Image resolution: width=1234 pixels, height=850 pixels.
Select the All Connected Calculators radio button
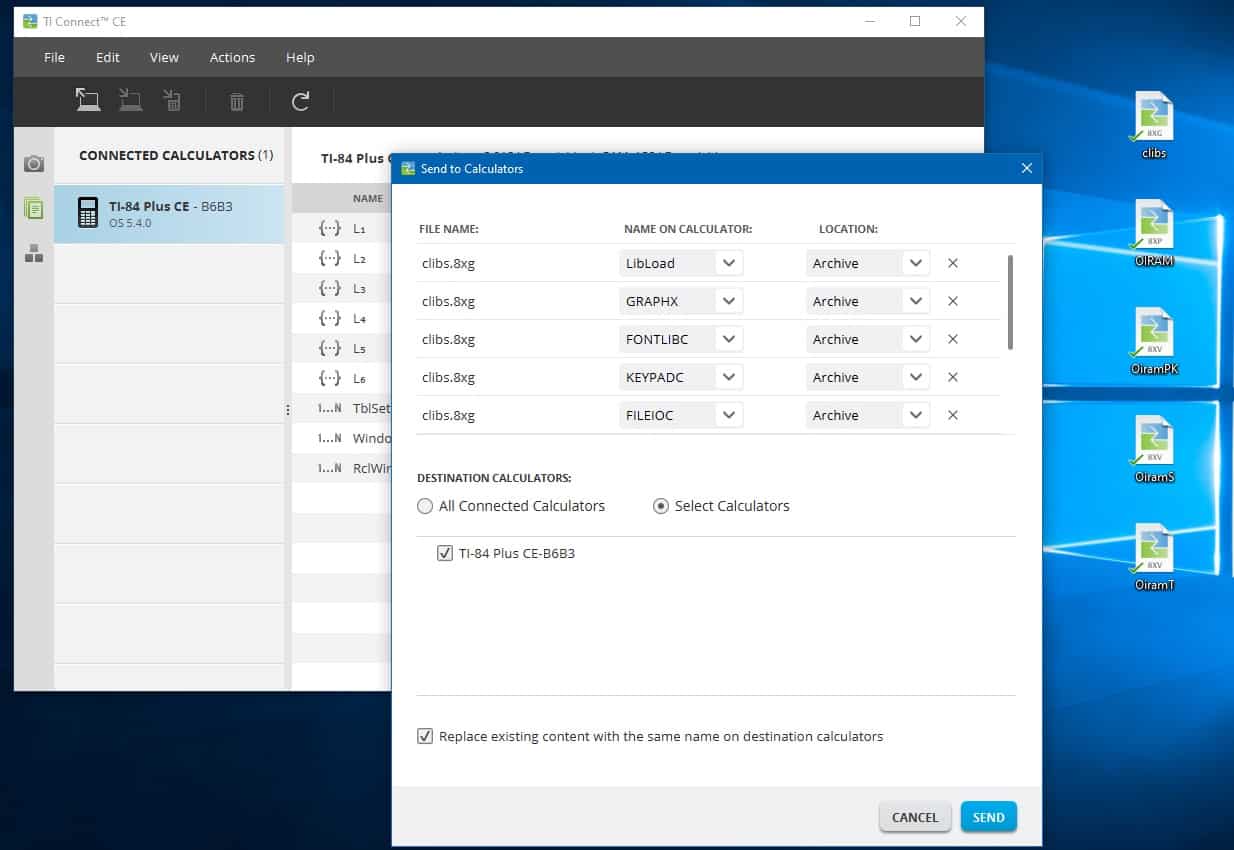click(425, 506)
